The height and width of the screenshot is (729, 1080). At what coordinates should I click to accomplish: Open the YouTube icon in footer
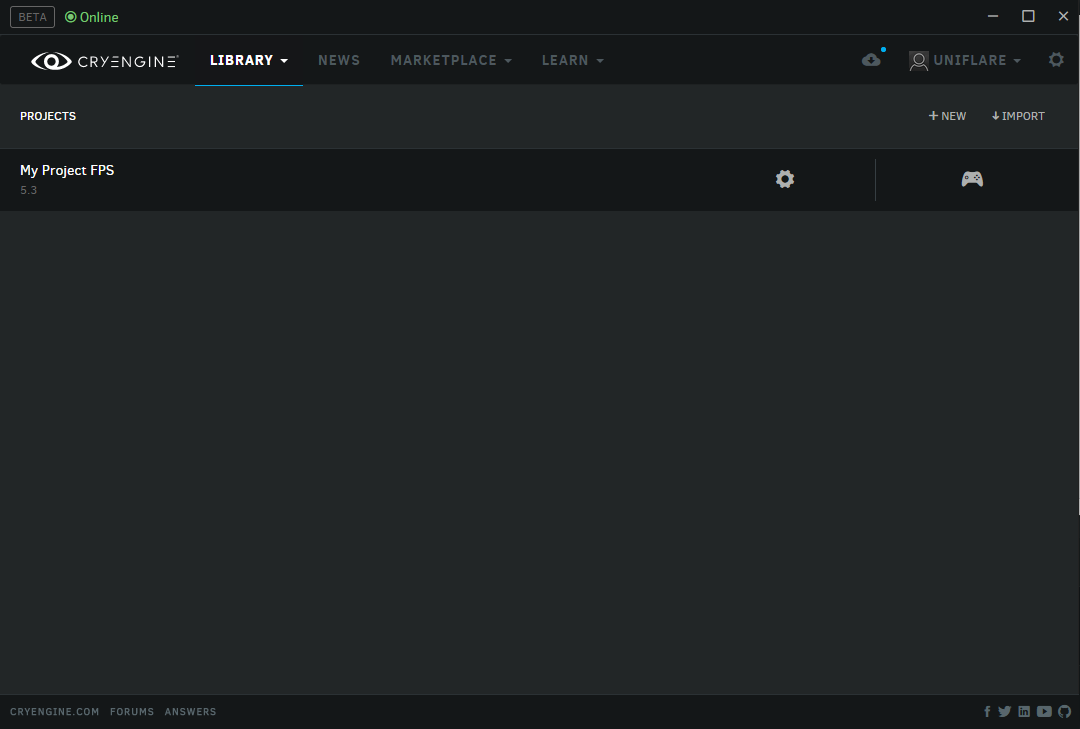1044,712
